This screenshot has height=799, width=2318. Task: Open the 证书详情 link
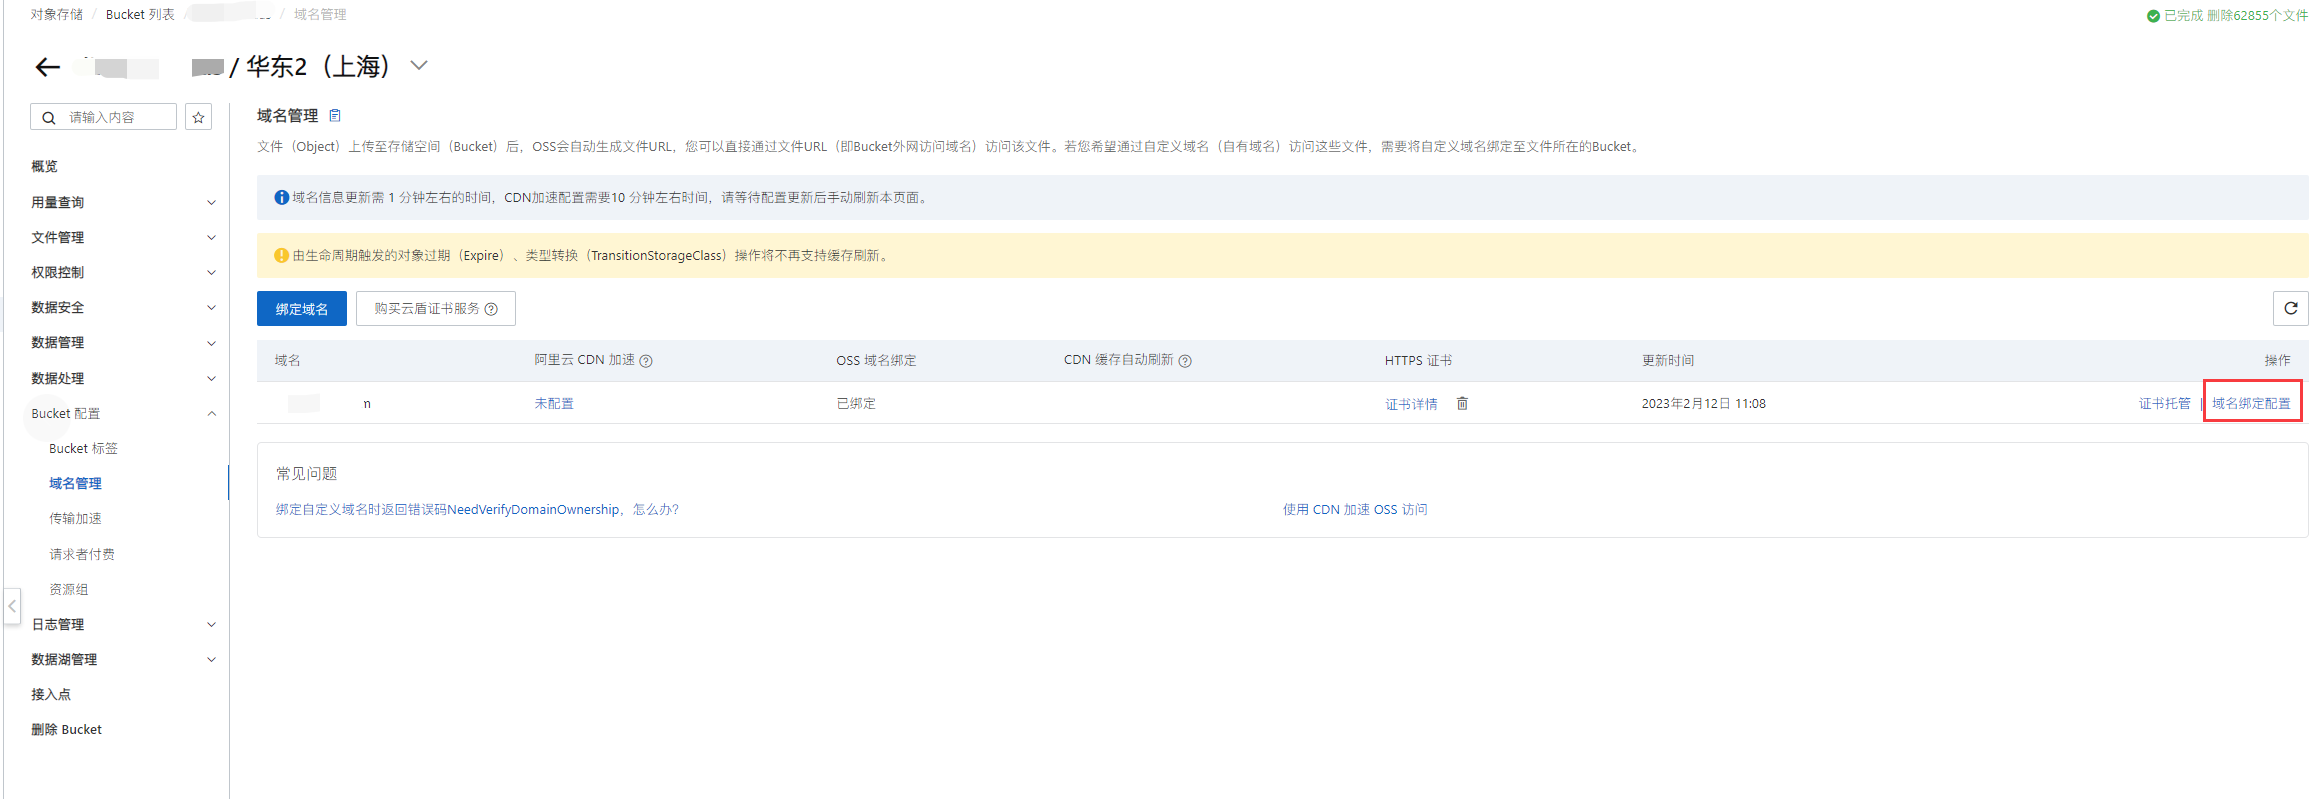click(1411, 404)
